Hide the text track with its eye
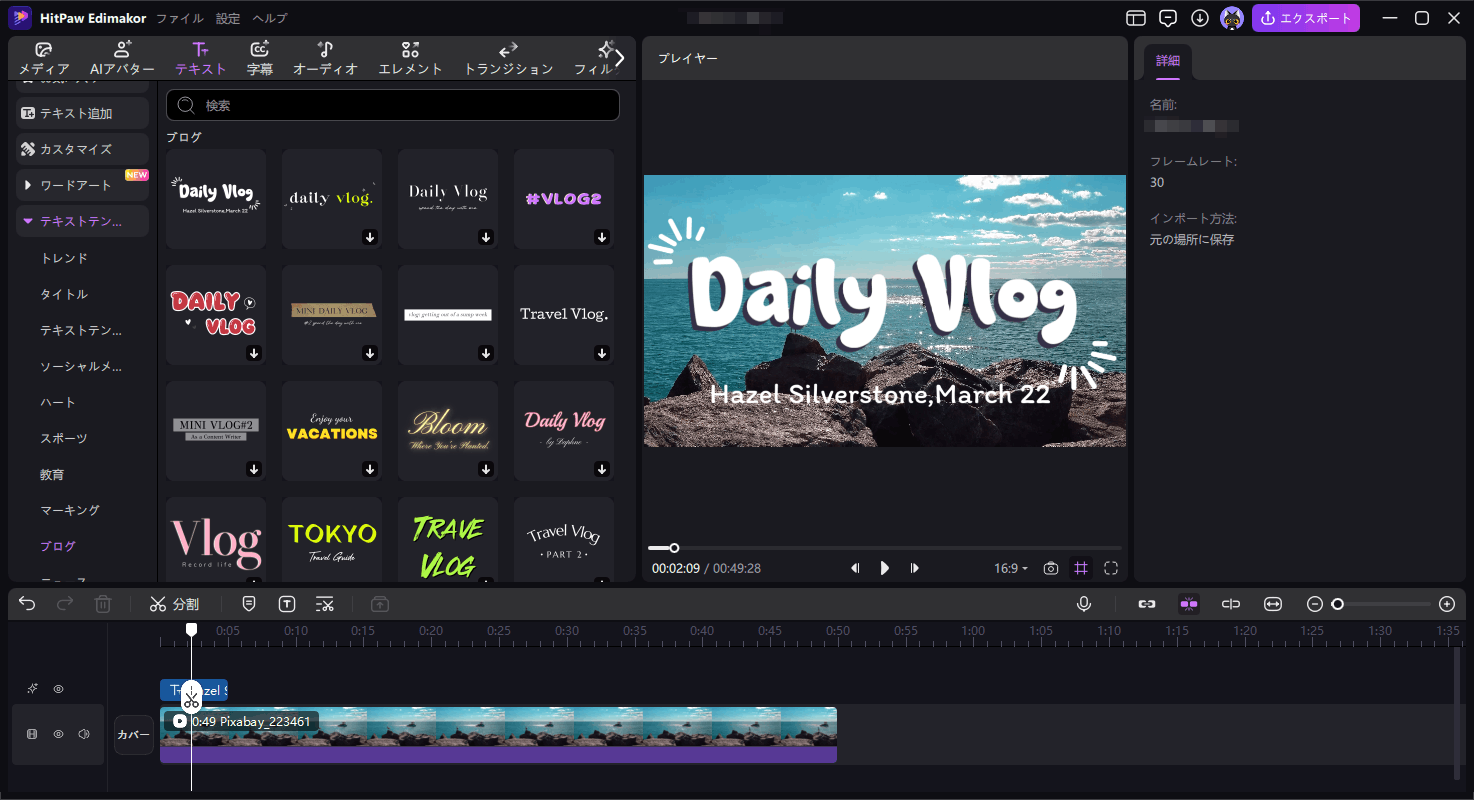1474x800 pixels. click(x=58, y=689)
